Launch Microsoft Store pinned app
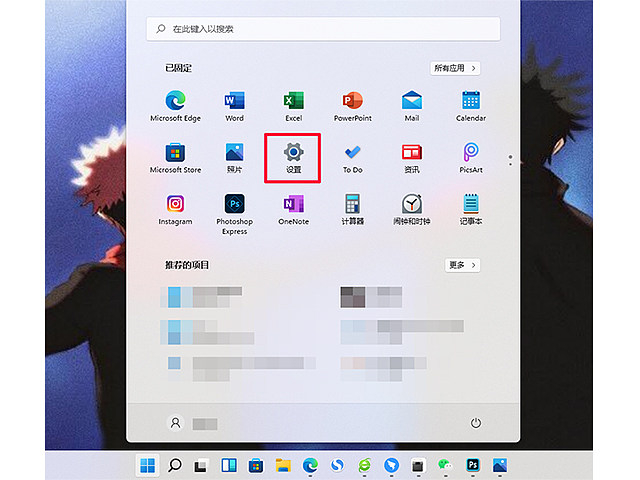The width and height of the screenshot is (640, 480). click(176, 158)
